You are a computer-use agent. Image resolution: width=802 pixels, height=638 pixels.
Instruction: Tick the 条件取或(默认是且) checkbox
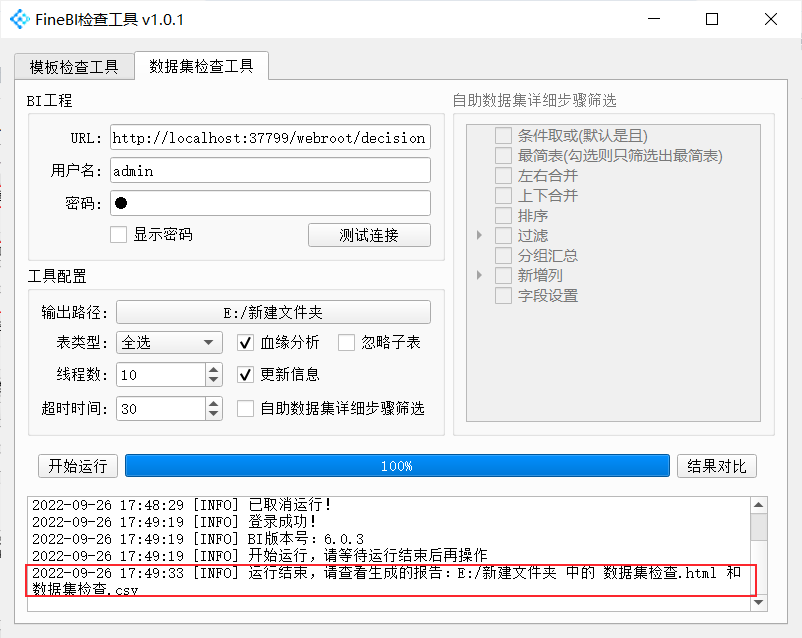[x=503, y=136]
